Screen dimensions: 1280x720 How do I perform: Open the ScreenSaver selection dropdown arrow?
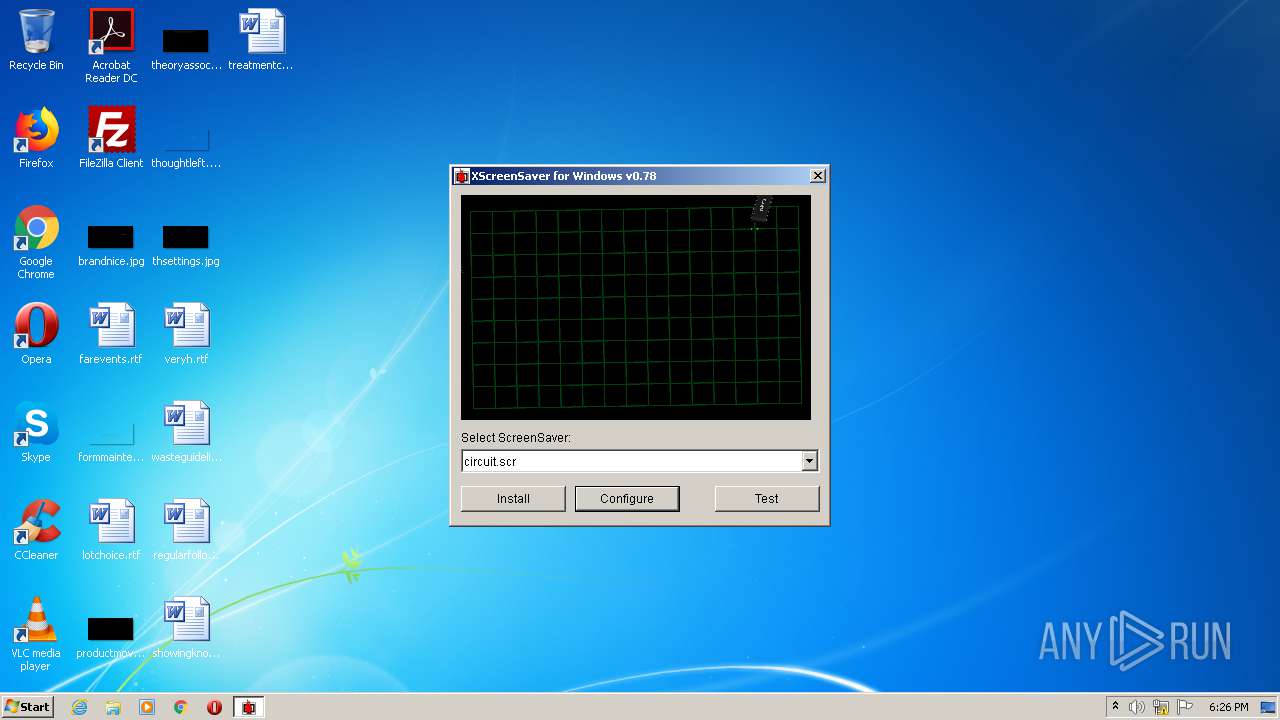(809, 461)
